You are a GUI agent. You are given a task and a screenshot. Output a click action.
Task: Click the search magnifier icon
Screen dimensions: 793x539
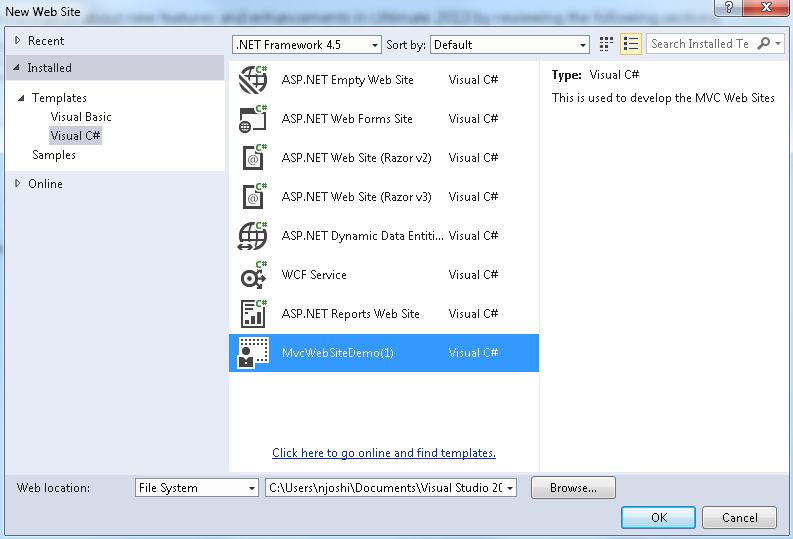[x=763, y=43]
